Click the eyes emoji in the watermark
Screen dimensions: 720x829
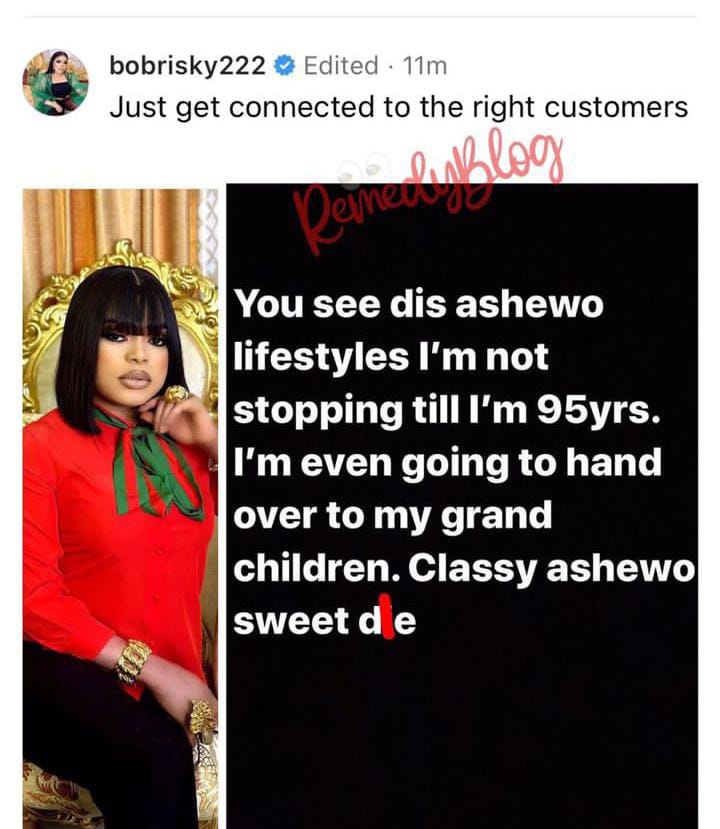(x=363, y=169)
